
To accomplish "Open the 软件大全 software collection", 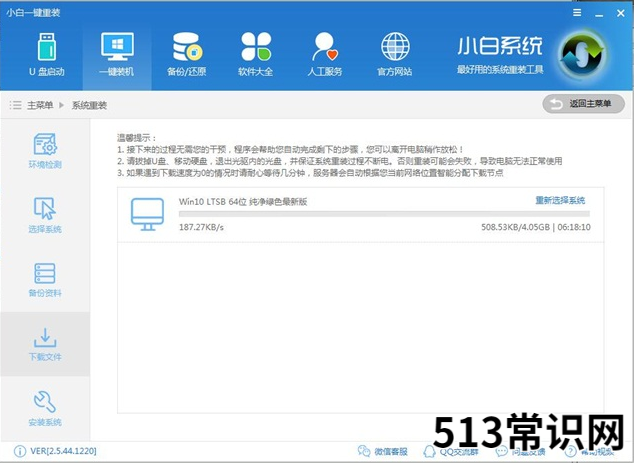I will pyautogui.click(x=256, y=55).
